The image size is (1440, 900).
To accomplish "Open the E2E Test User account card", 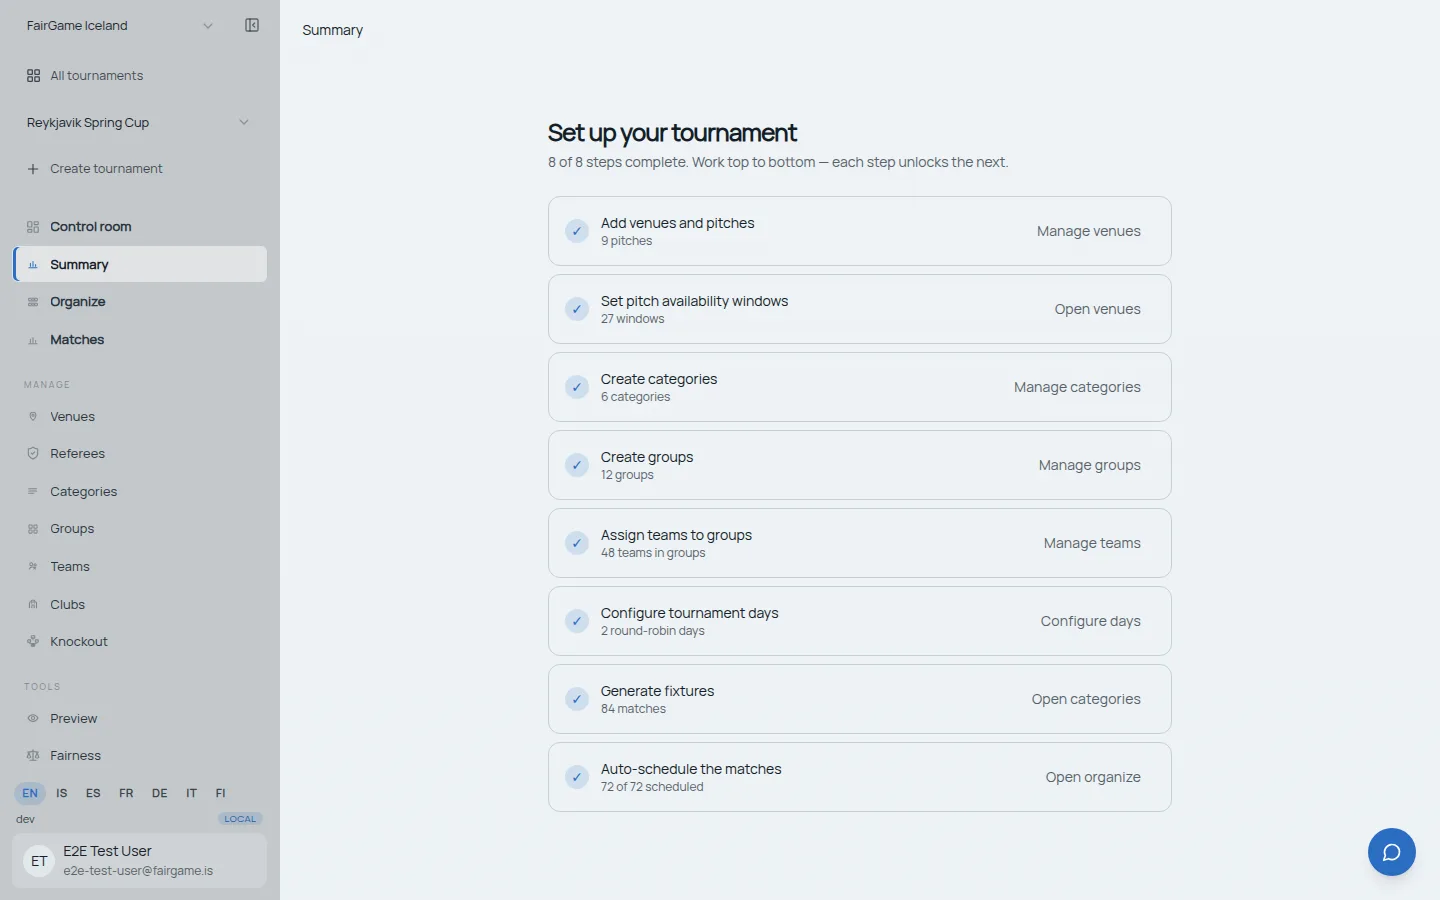I will (139, 861).
